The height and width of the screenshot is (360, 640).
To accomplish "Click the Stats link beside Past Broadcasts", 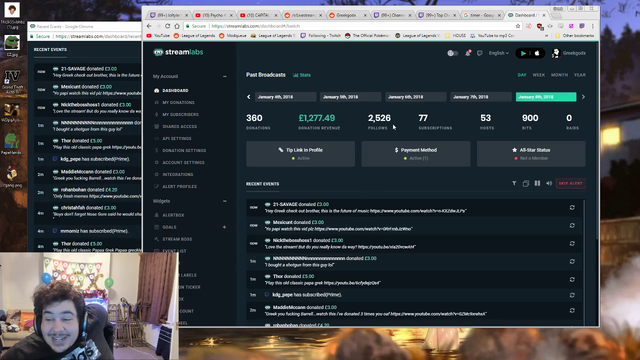I will click(302, 75).
